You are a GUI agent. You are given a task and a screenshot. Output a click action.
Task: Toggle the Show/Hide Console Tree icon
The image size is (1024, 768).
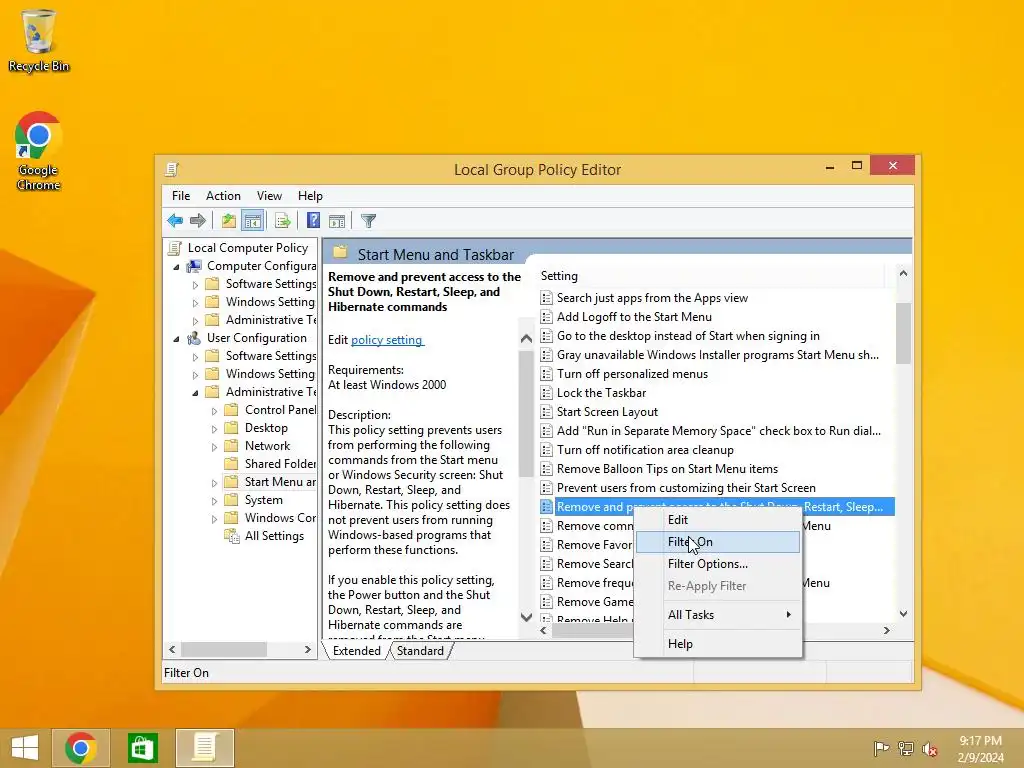(252, 221)
